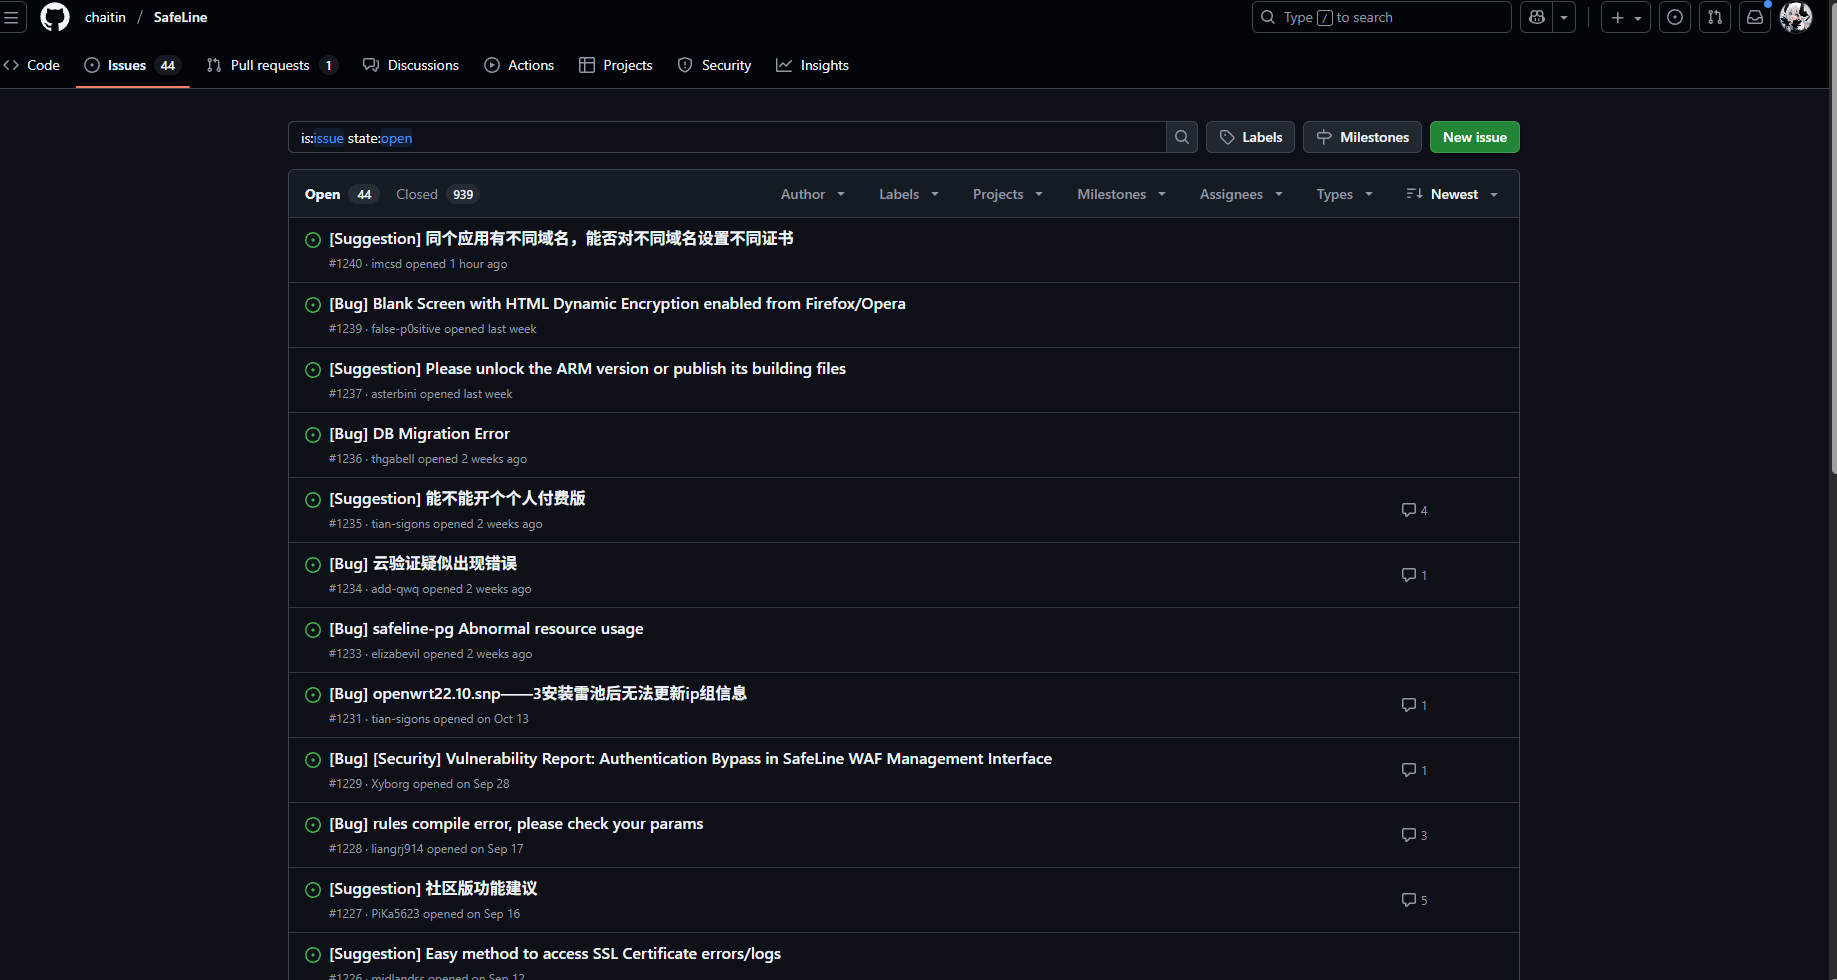Open comments icon on issue #1235
The width and height of the screenshot is (1837, 980).
(x=1409, y=510)
